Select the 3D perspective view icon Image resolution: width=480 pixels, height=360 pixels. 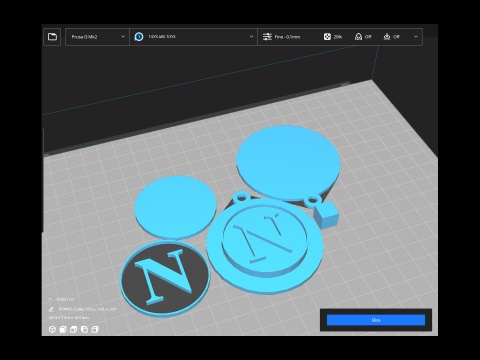pos(52,329)
